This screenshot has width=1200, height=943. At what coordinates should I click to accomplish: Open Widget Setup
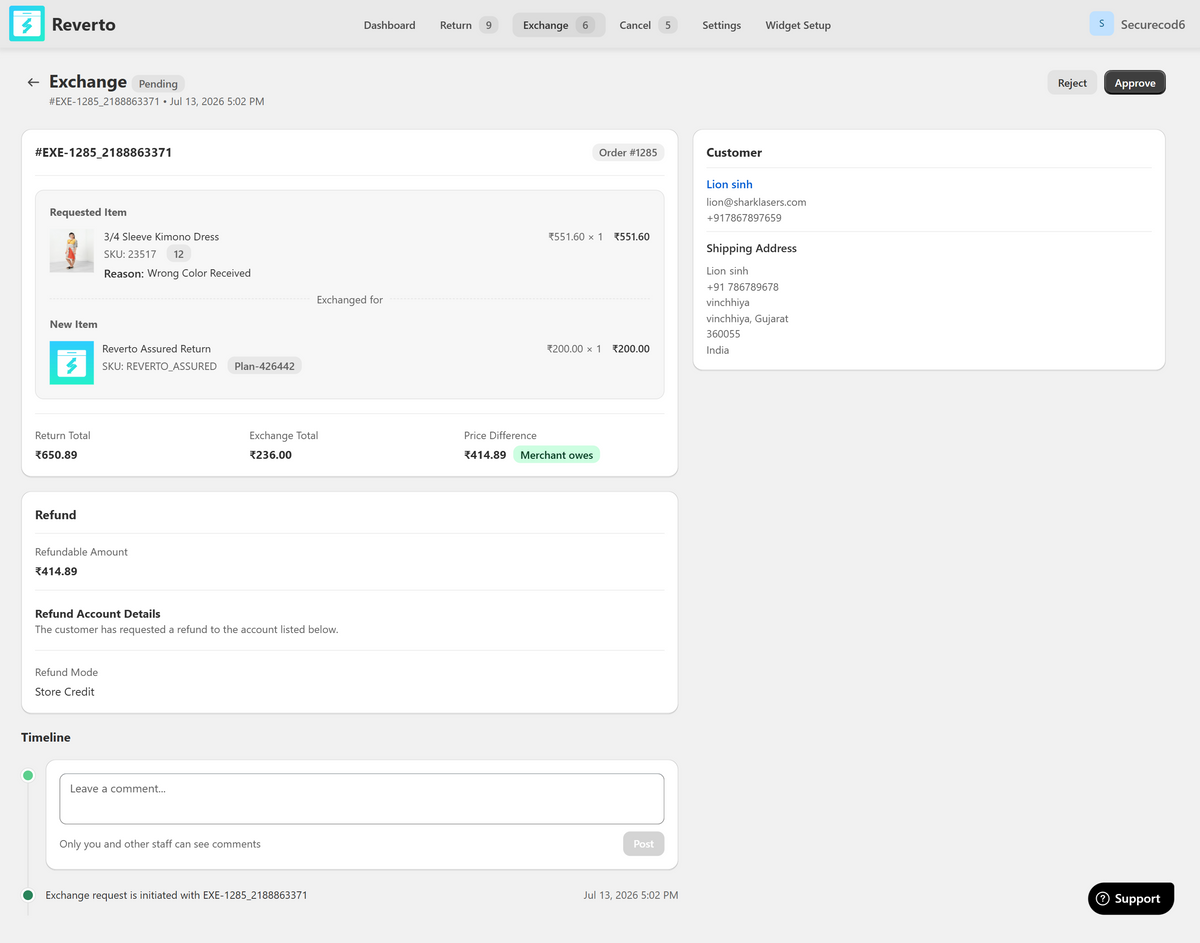[x=798, y=25]
